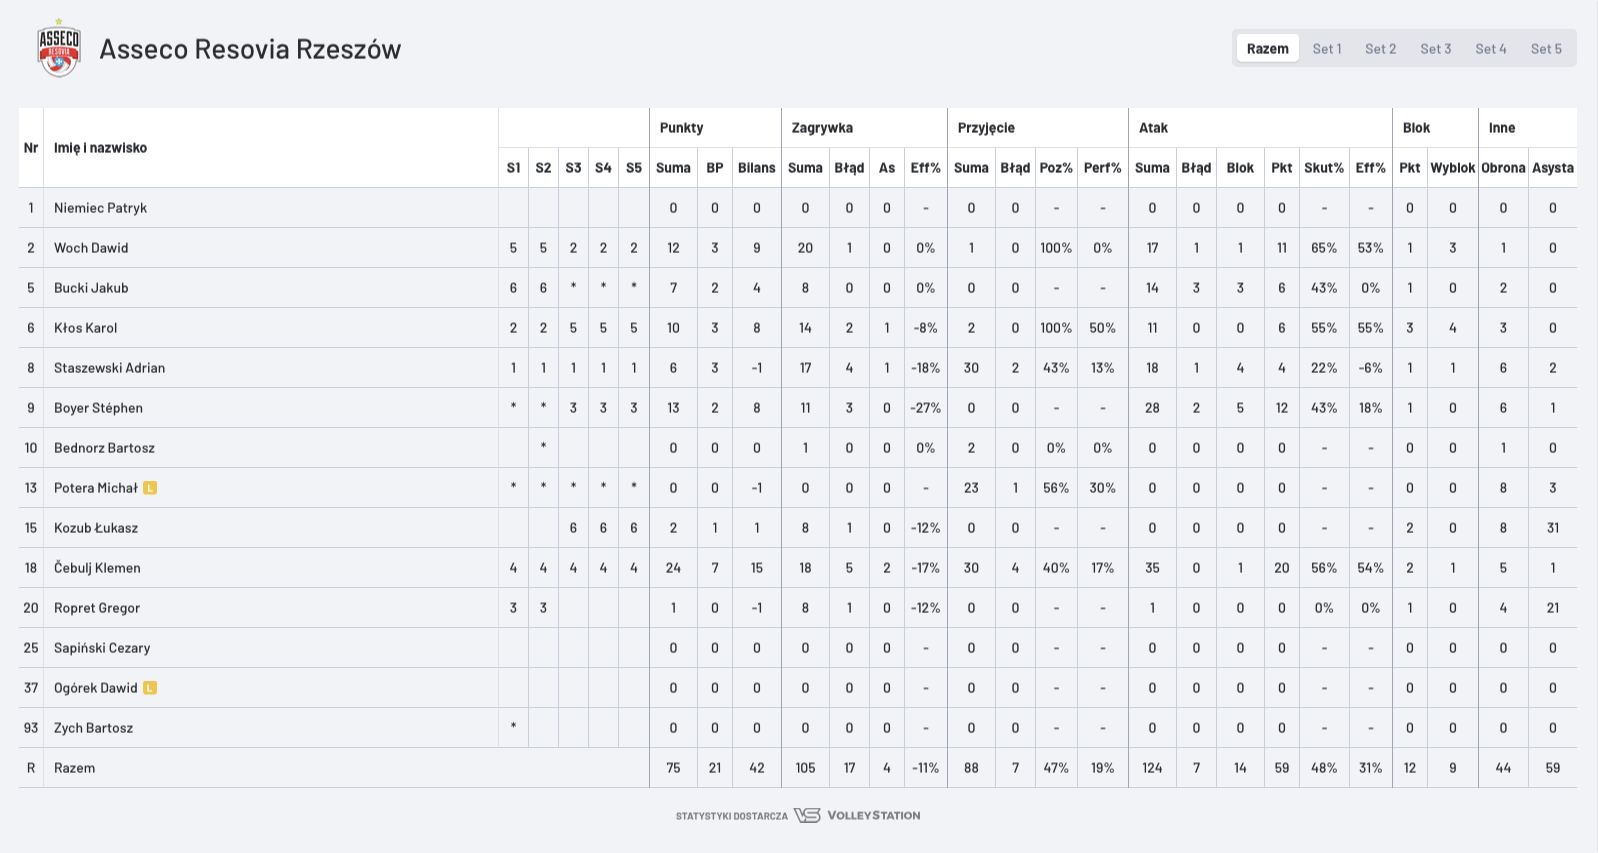Click player name Boyer Stéphen
Viewport: 1598px width, 853px height.
click(98, 408)
